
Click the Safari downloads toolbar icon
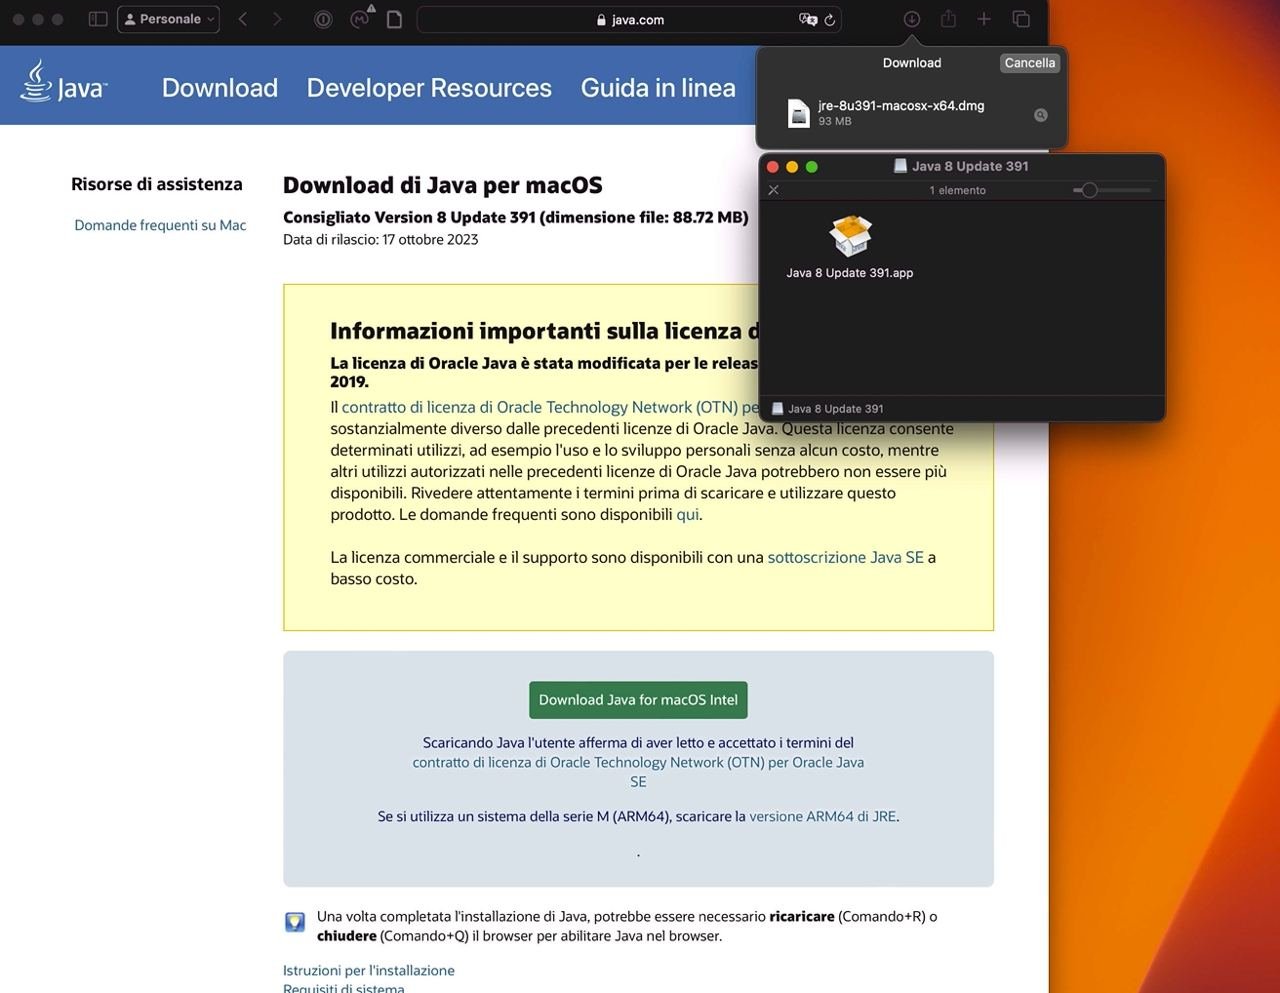point(912,19)
